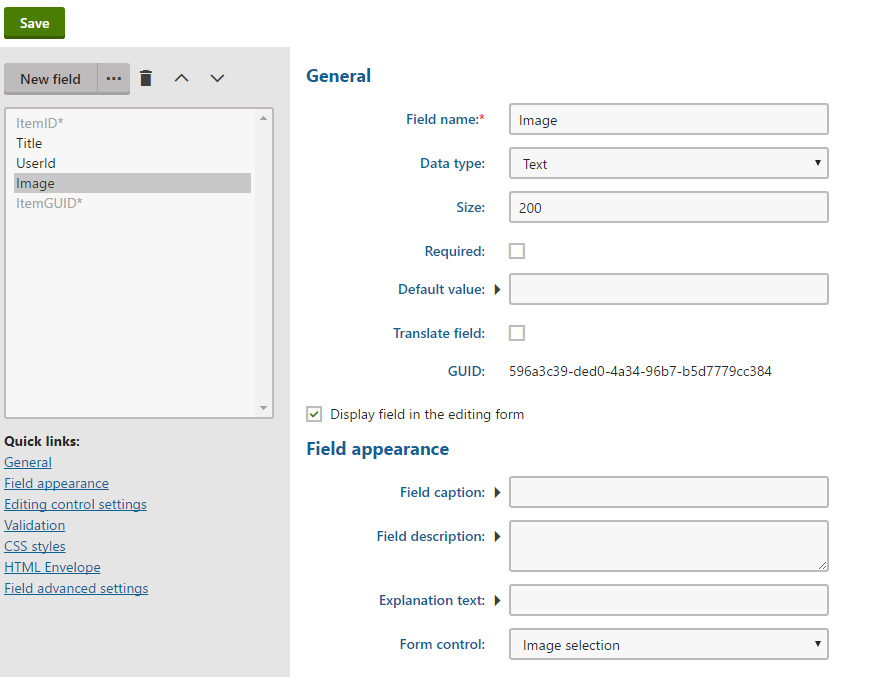Expand the Field caption options
The width and height of the screenshot is (873, 677).
pos(497,492)
